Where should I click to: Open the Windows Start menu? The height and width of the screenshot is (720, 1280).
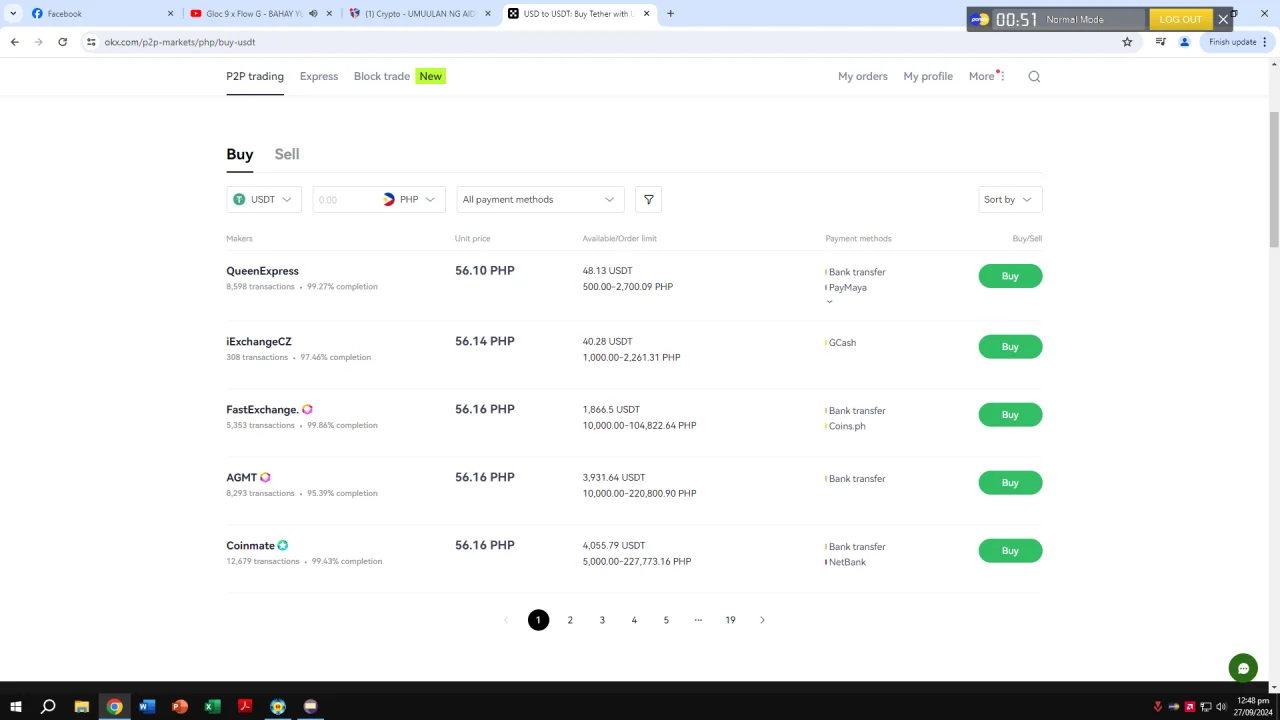[x=15, y=707]
